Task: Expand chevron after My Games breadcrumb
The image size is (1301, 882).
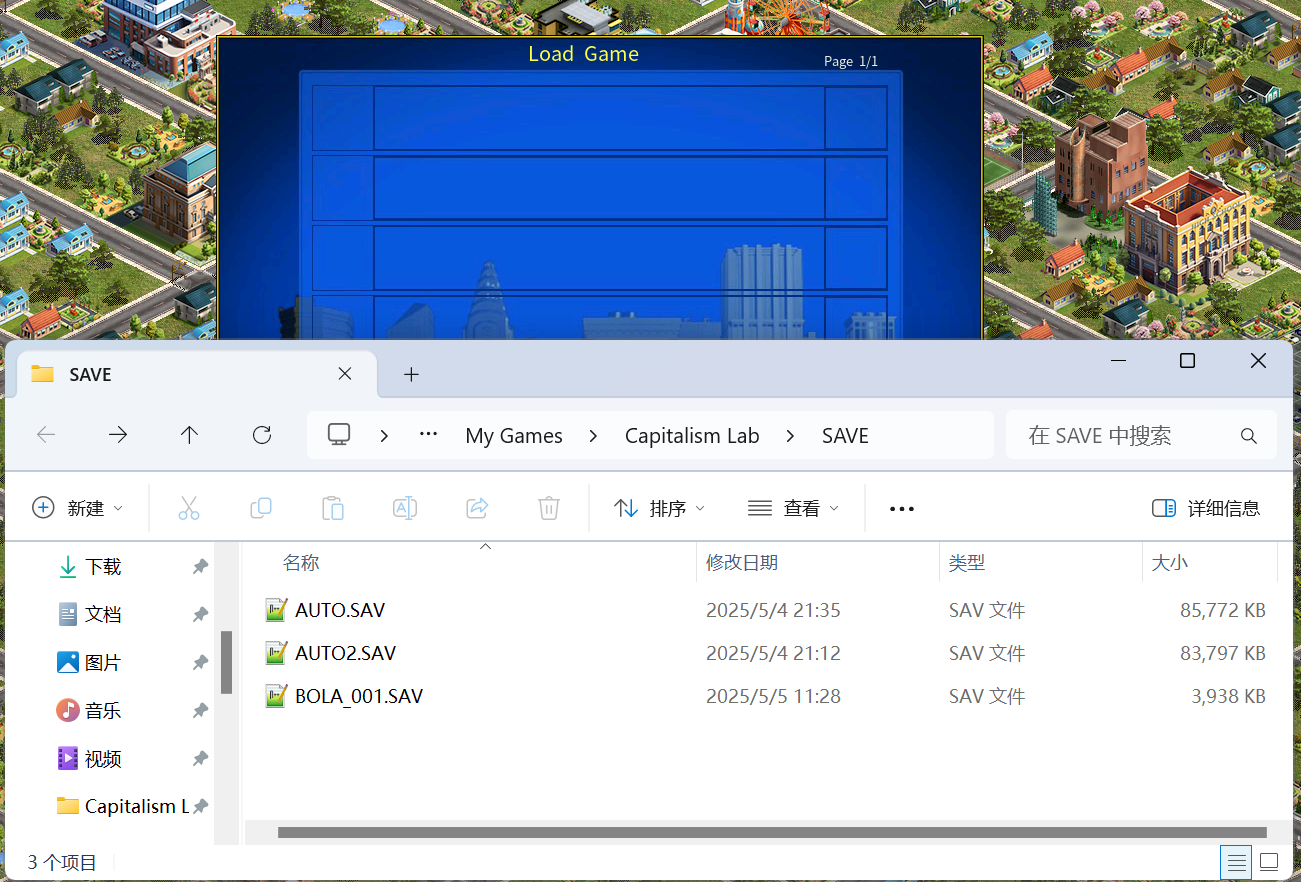Action: 594,436
